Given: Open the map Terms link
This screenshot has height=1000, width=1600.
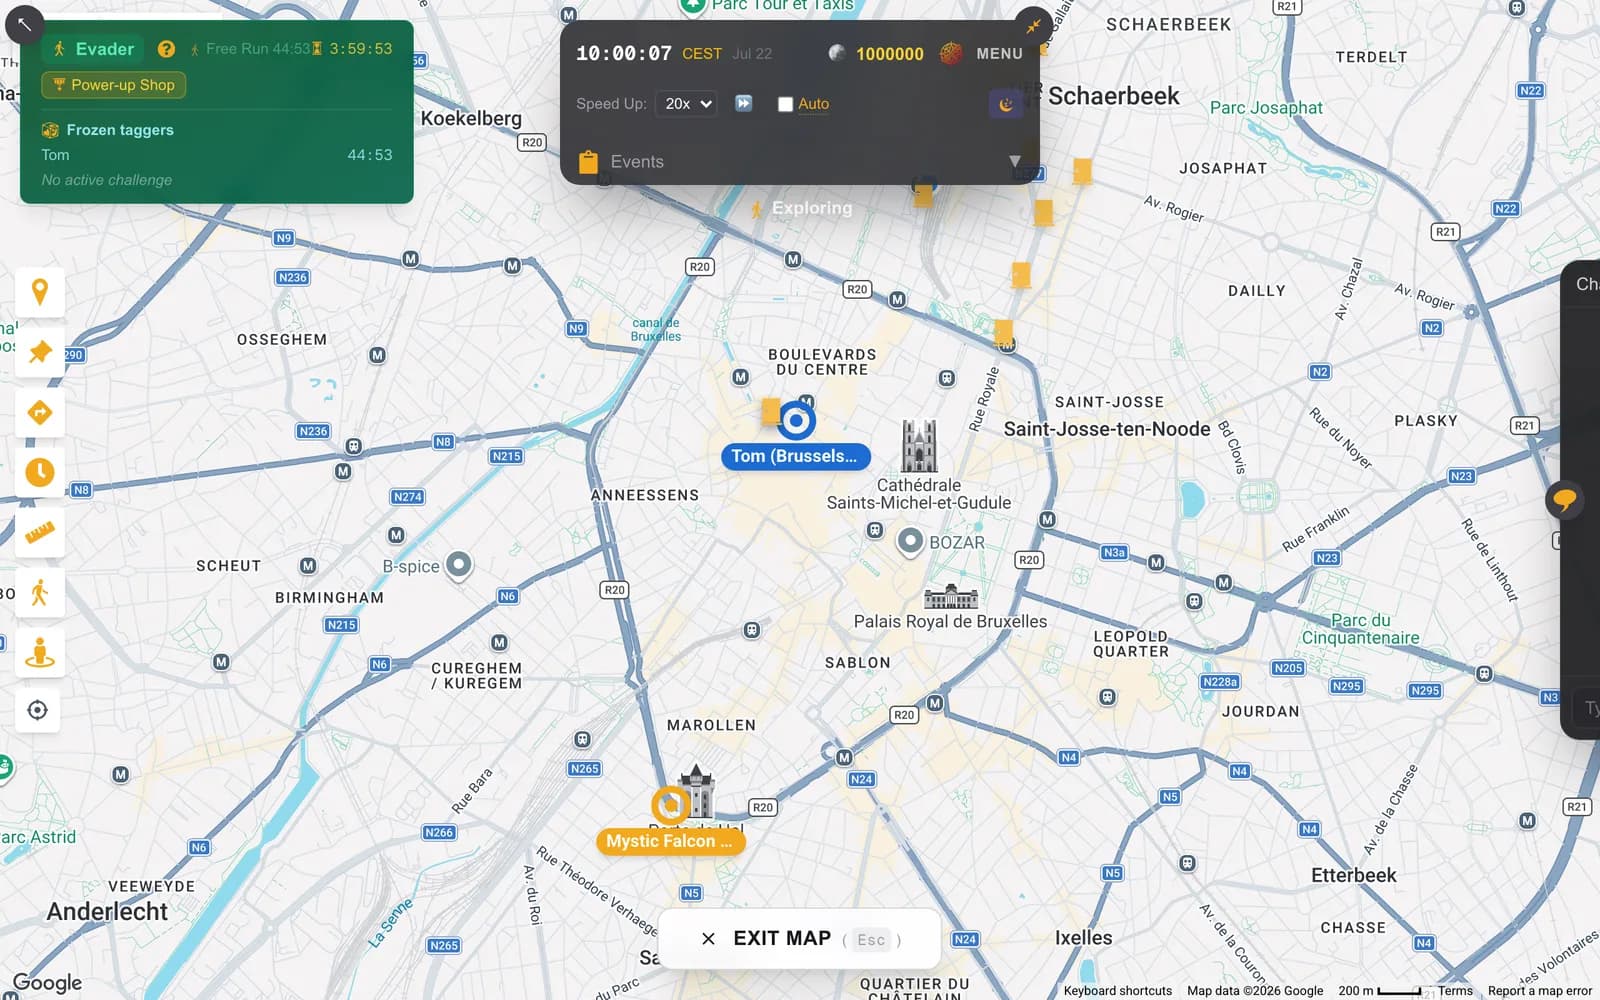Looking at the screenshot, I should tap(1455, 991).
